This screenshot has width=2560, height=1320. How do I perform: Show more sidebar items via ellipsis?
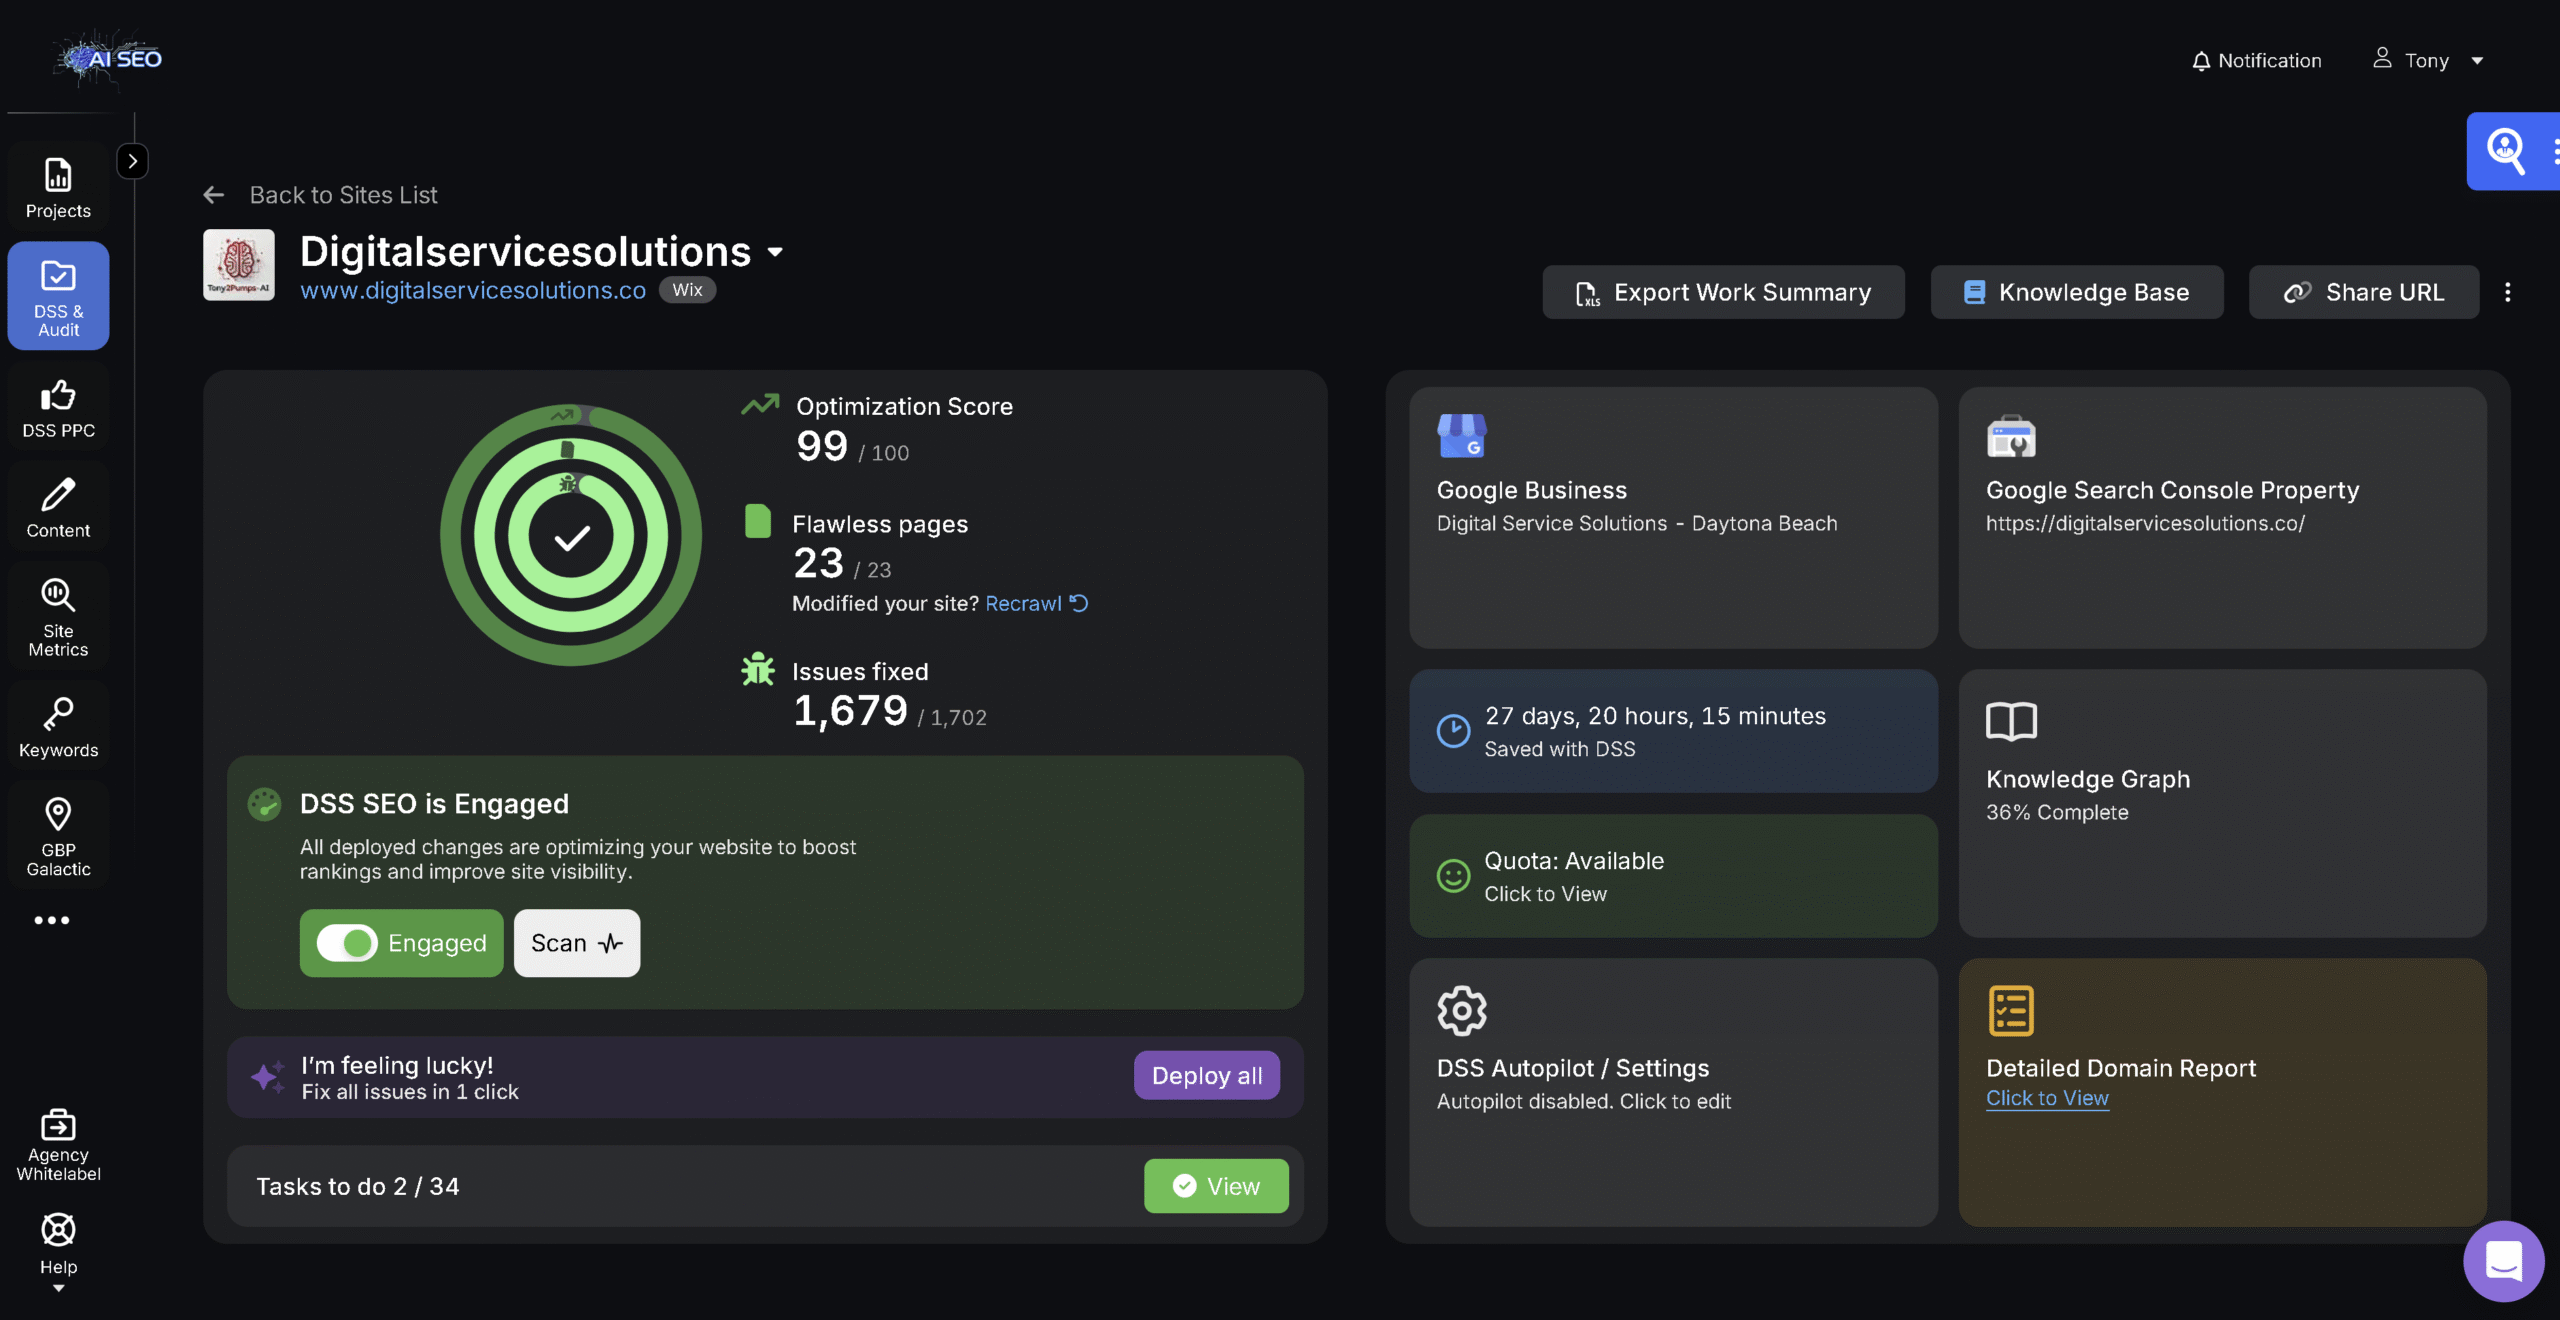(x=52, y=920)
